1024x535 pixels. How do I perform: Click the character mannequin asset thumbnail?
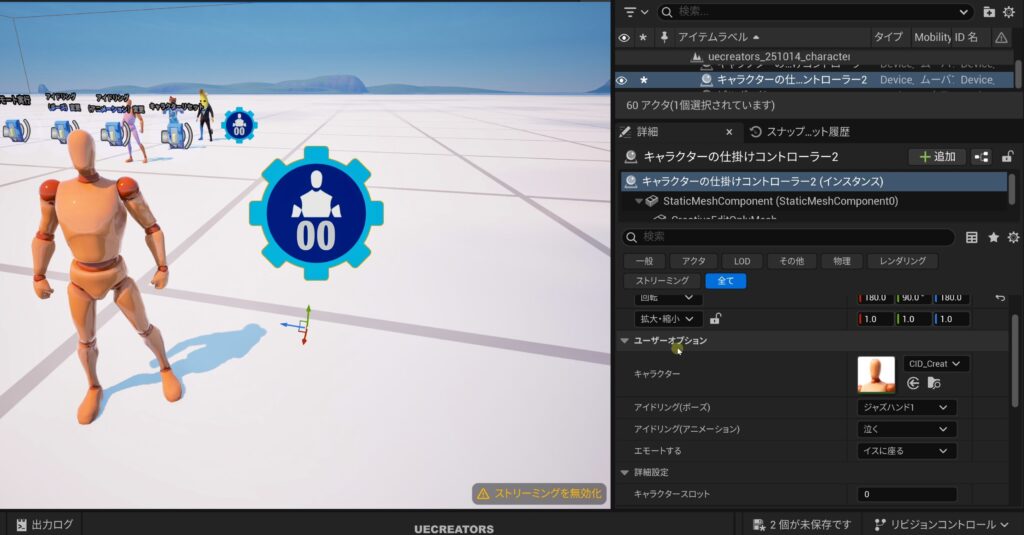pos(876,374)
